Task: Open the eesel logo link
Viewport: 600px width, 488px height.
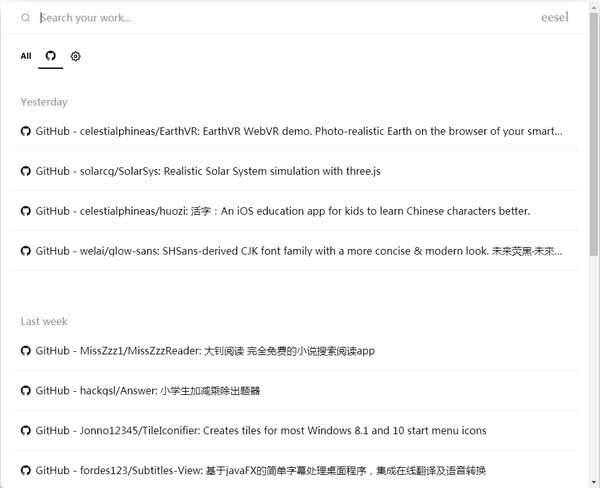Action: [555, 17]
